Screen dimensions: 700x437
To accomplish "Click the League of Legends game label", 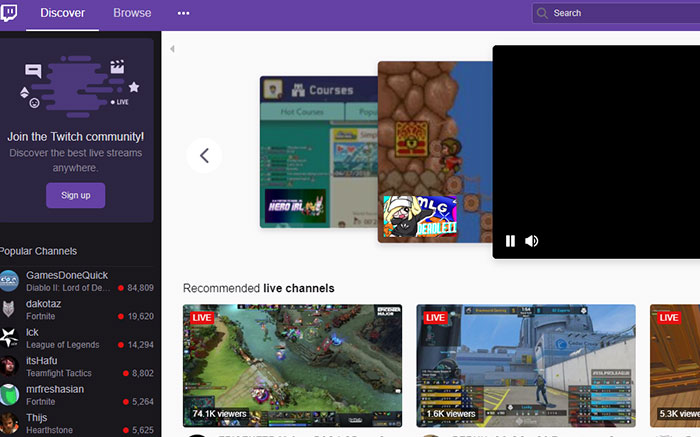I will [62, 345].
